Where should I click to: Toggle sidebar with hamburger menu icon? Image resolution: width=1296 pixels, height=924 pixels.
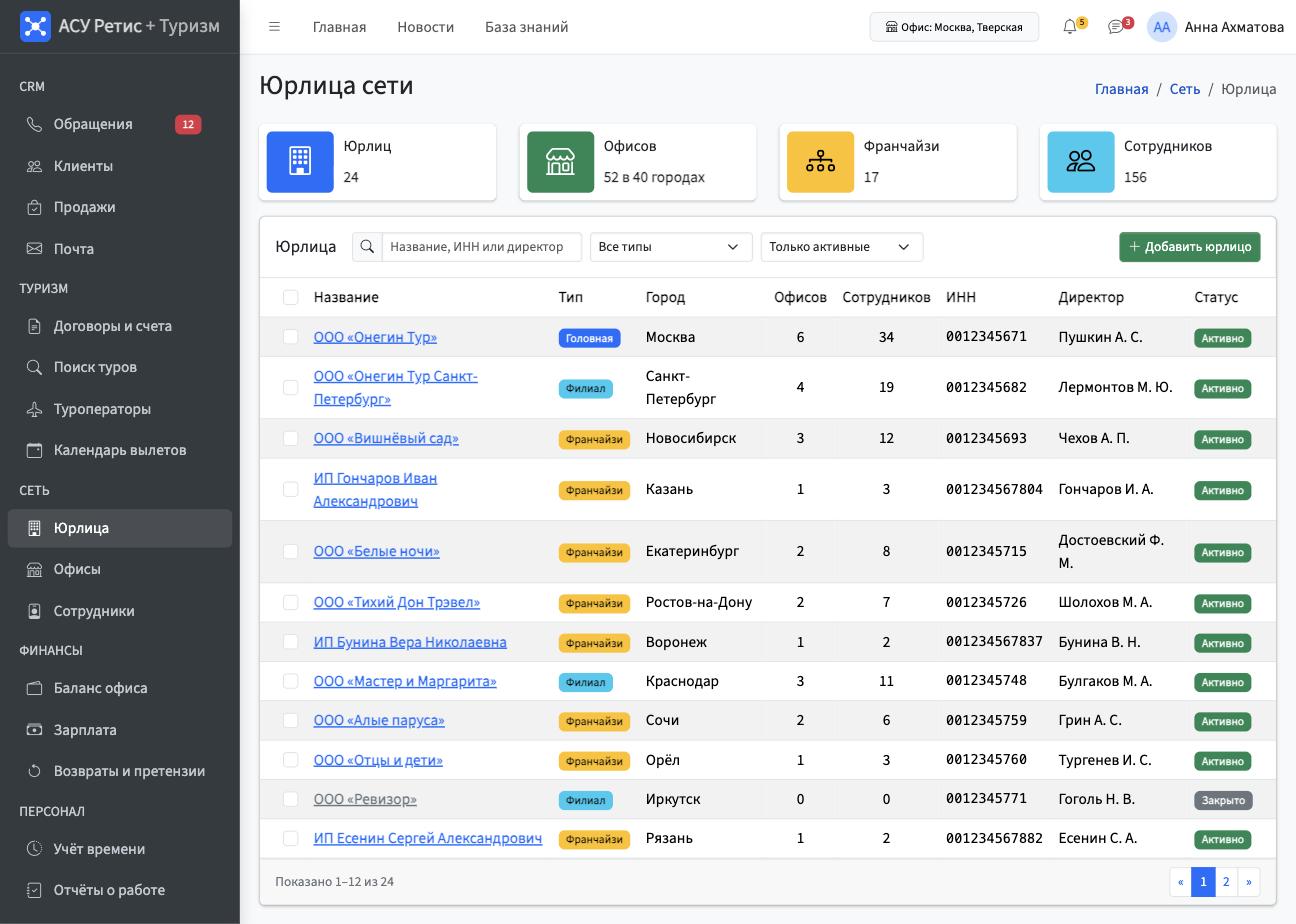(x=274, y=27)
